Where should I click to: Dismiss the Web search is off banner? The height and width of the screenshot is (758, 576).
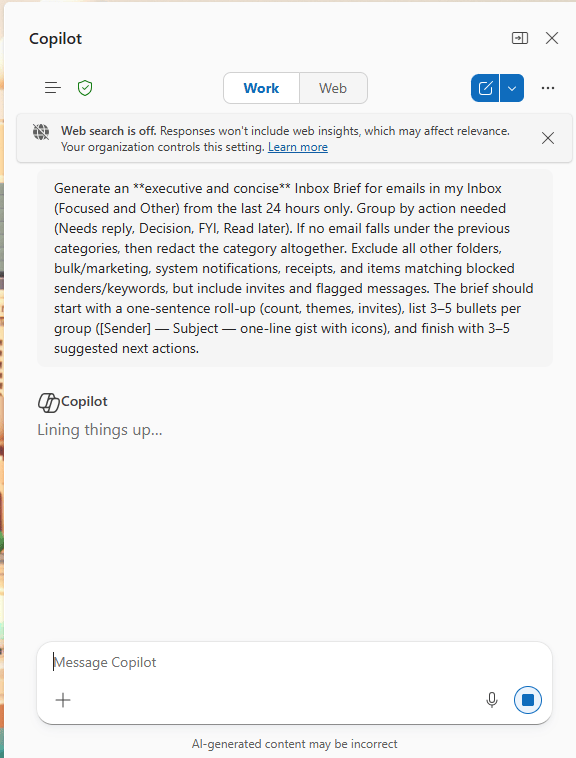tap(547, 138)
